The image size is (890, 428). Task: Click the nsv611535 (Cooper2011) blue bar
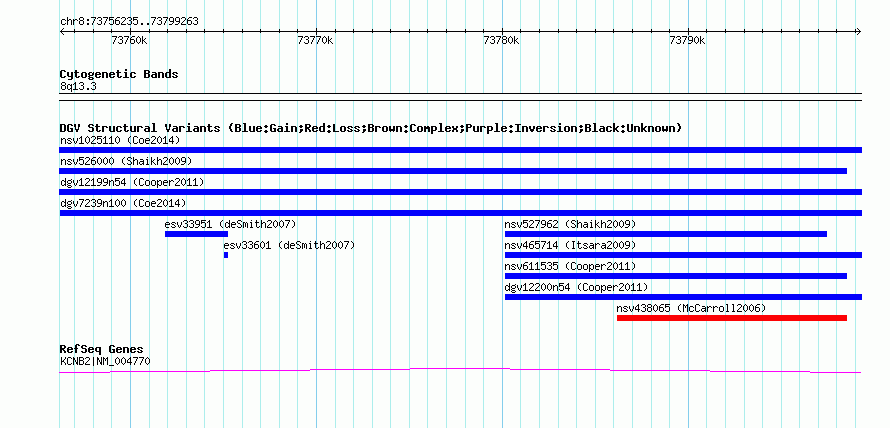(675, 276)
